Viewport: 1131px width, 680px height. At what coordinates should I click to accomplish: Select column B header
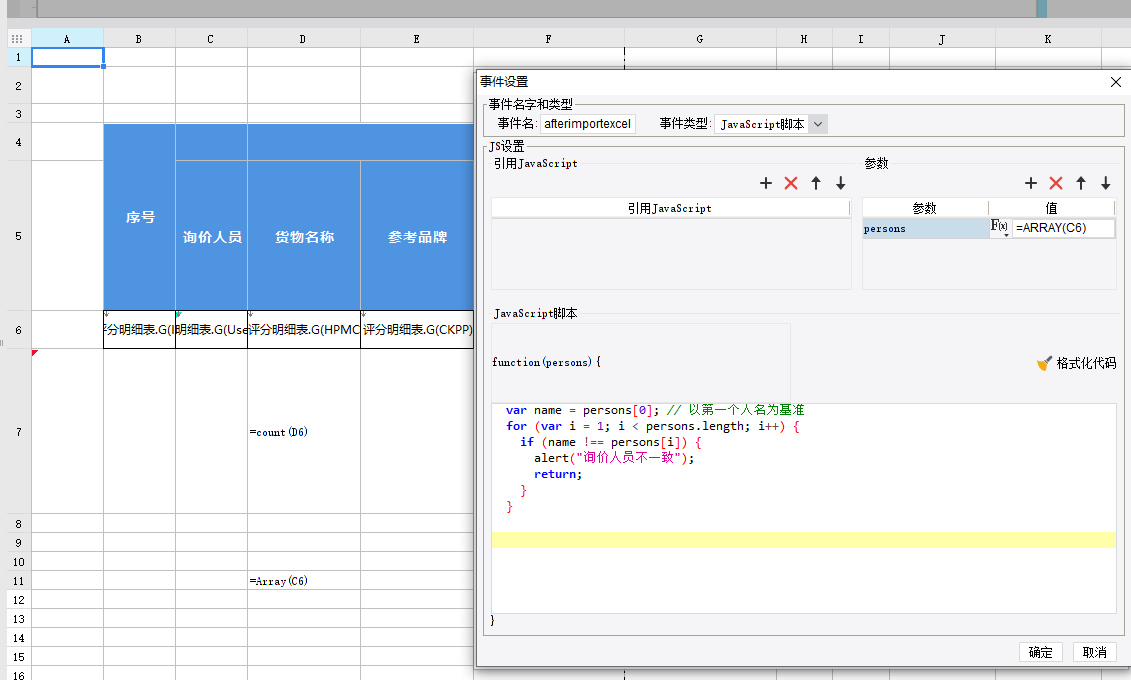(139, 39)
